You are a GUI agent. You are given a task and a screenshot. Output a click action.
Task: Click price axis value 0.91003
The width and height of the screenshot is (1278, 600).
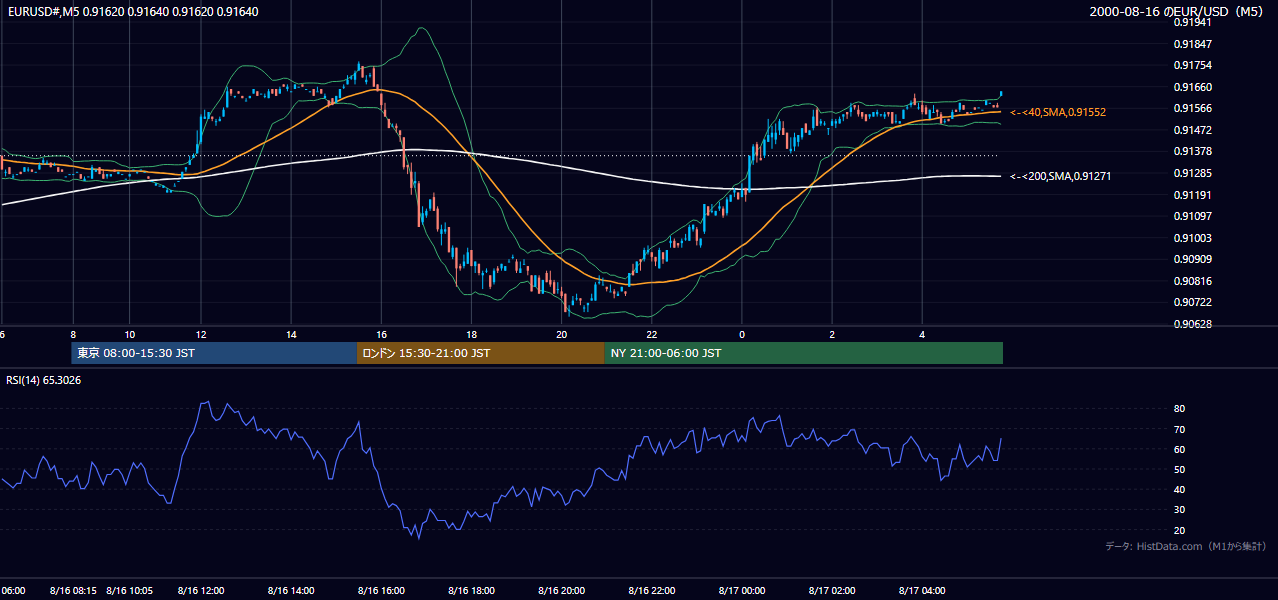tap(1192, 238)
